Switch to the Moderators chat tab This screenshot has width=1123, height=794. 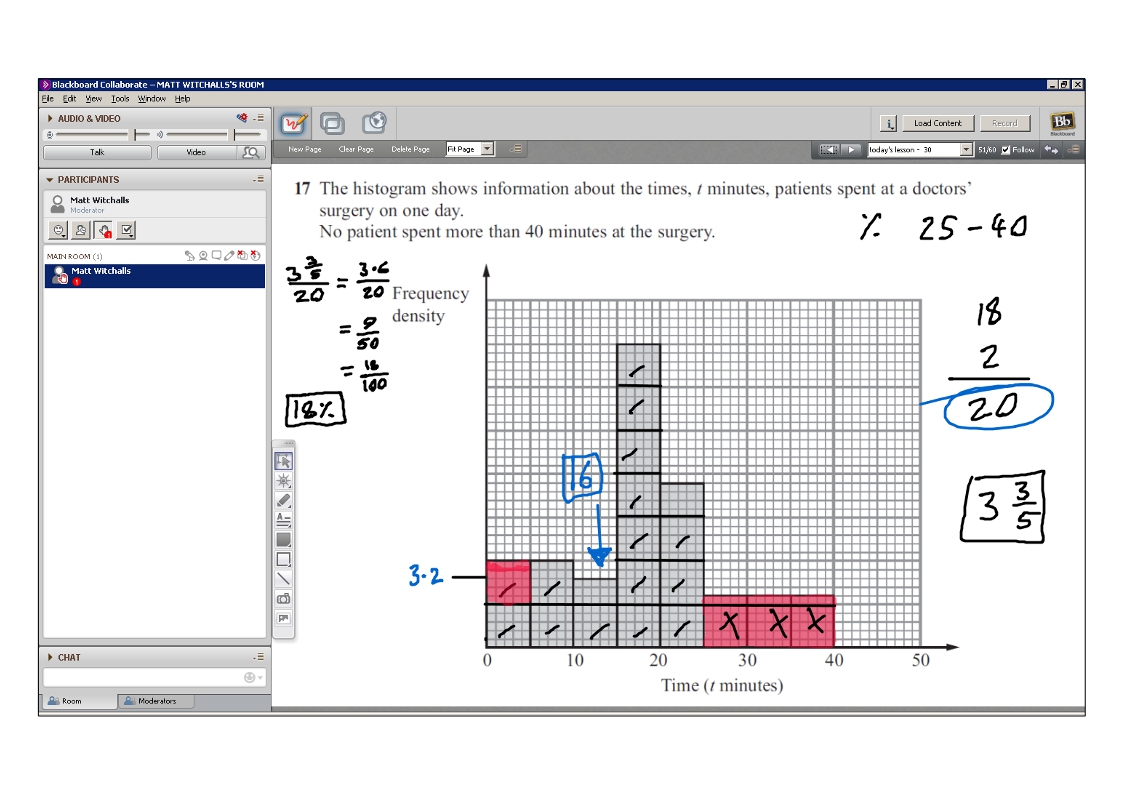(156, 701)
